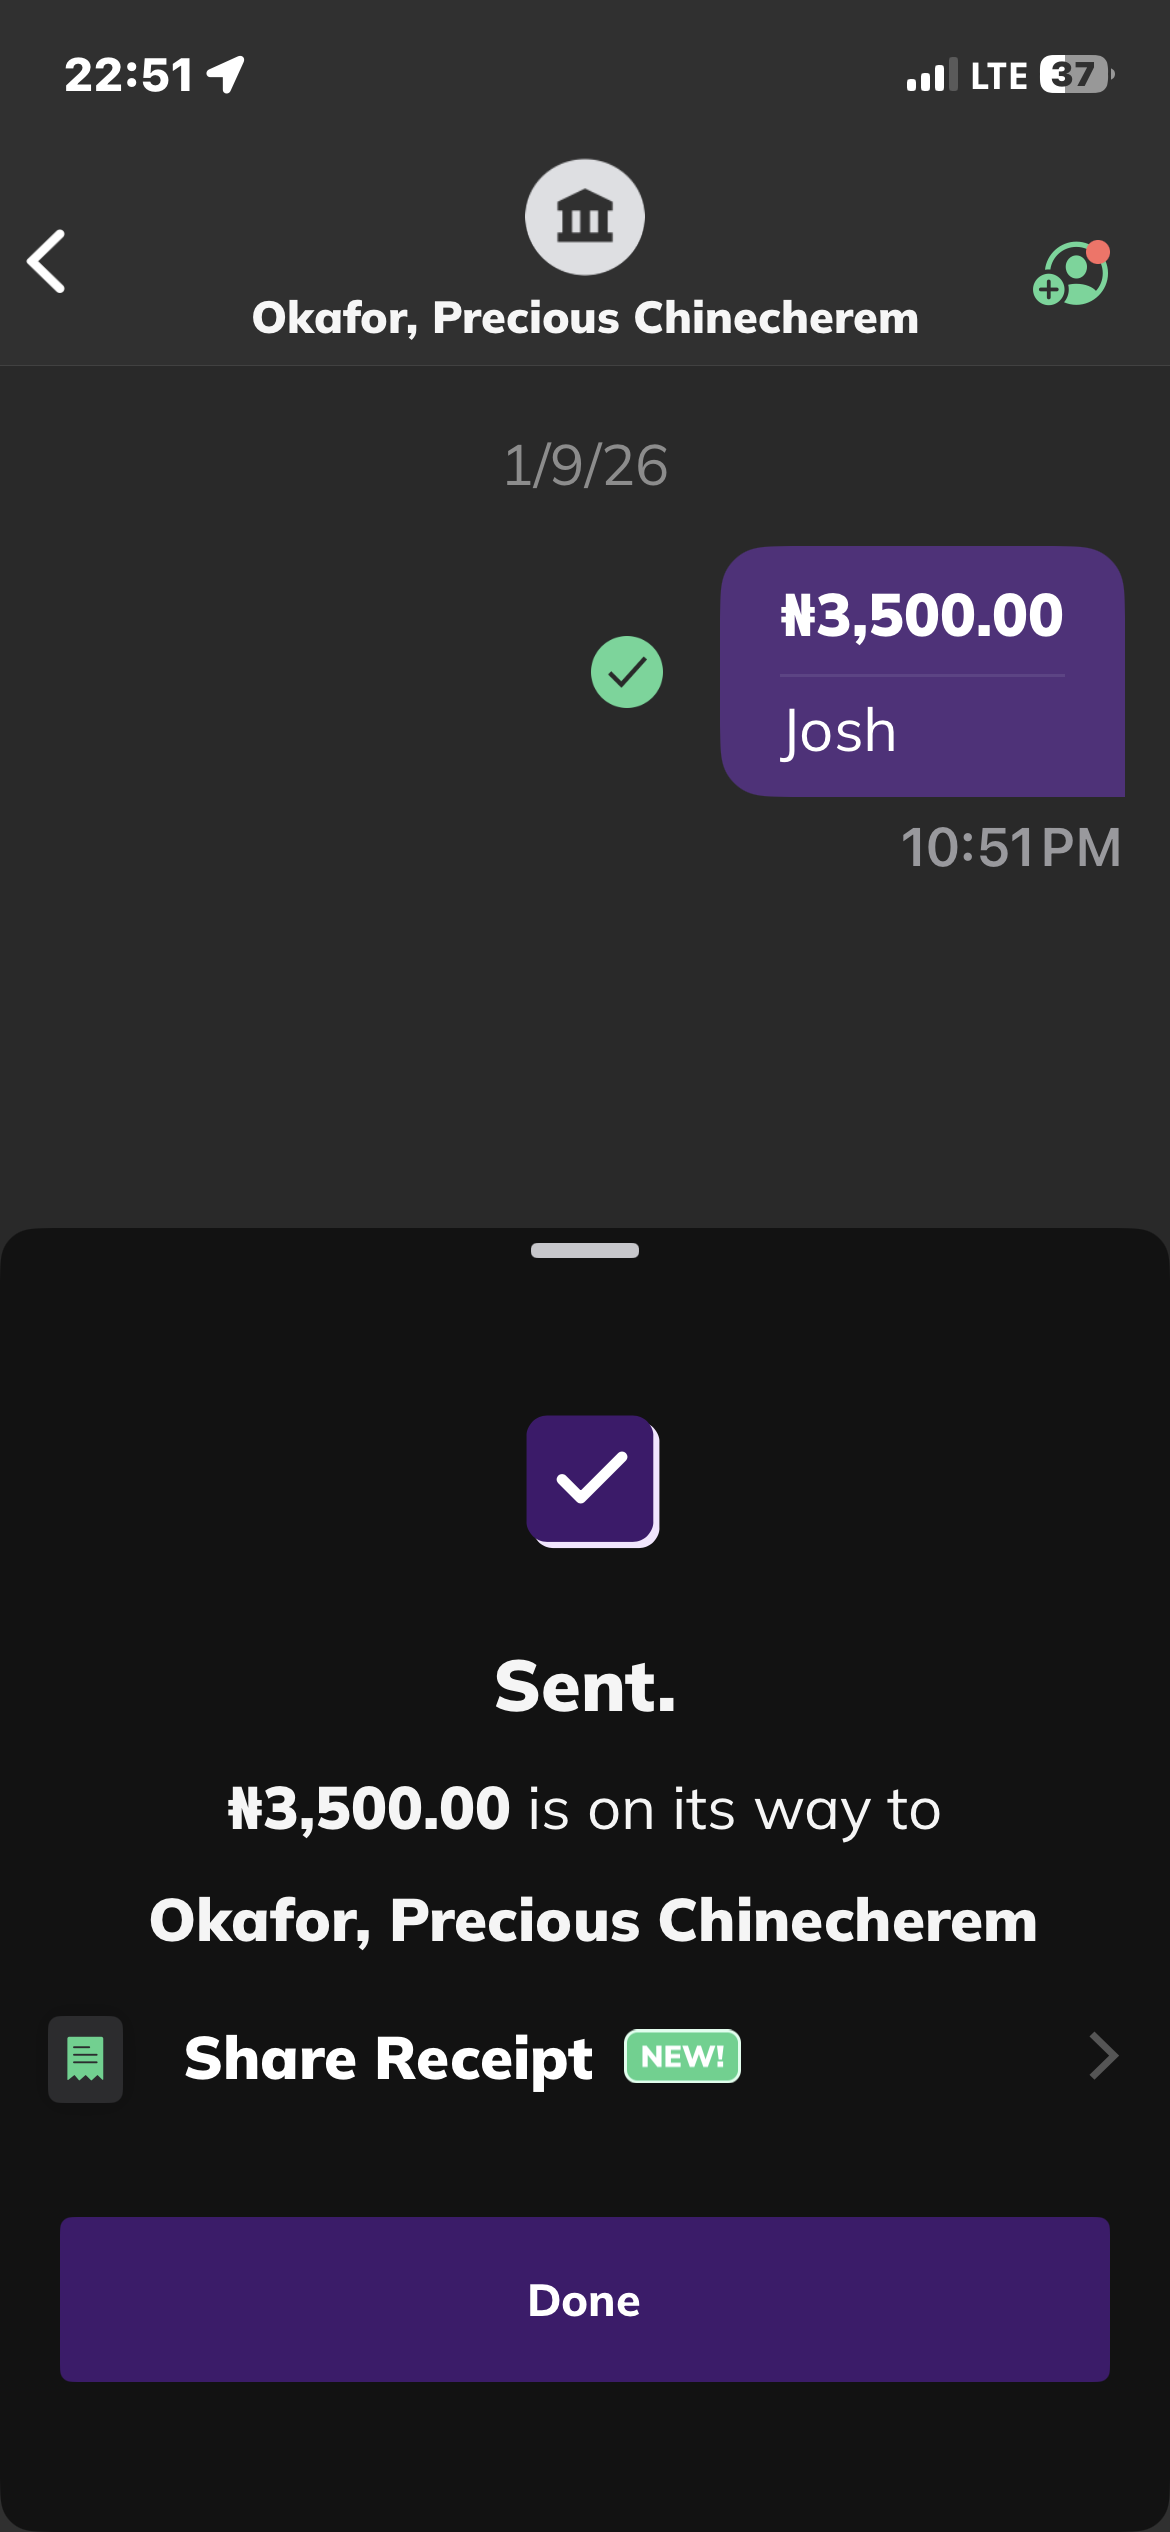This screenshot has height=2532, width=1170.
Task: Tap the bottom sheet drag handle
Action: pyautogui.click(x=585, y=1250)
